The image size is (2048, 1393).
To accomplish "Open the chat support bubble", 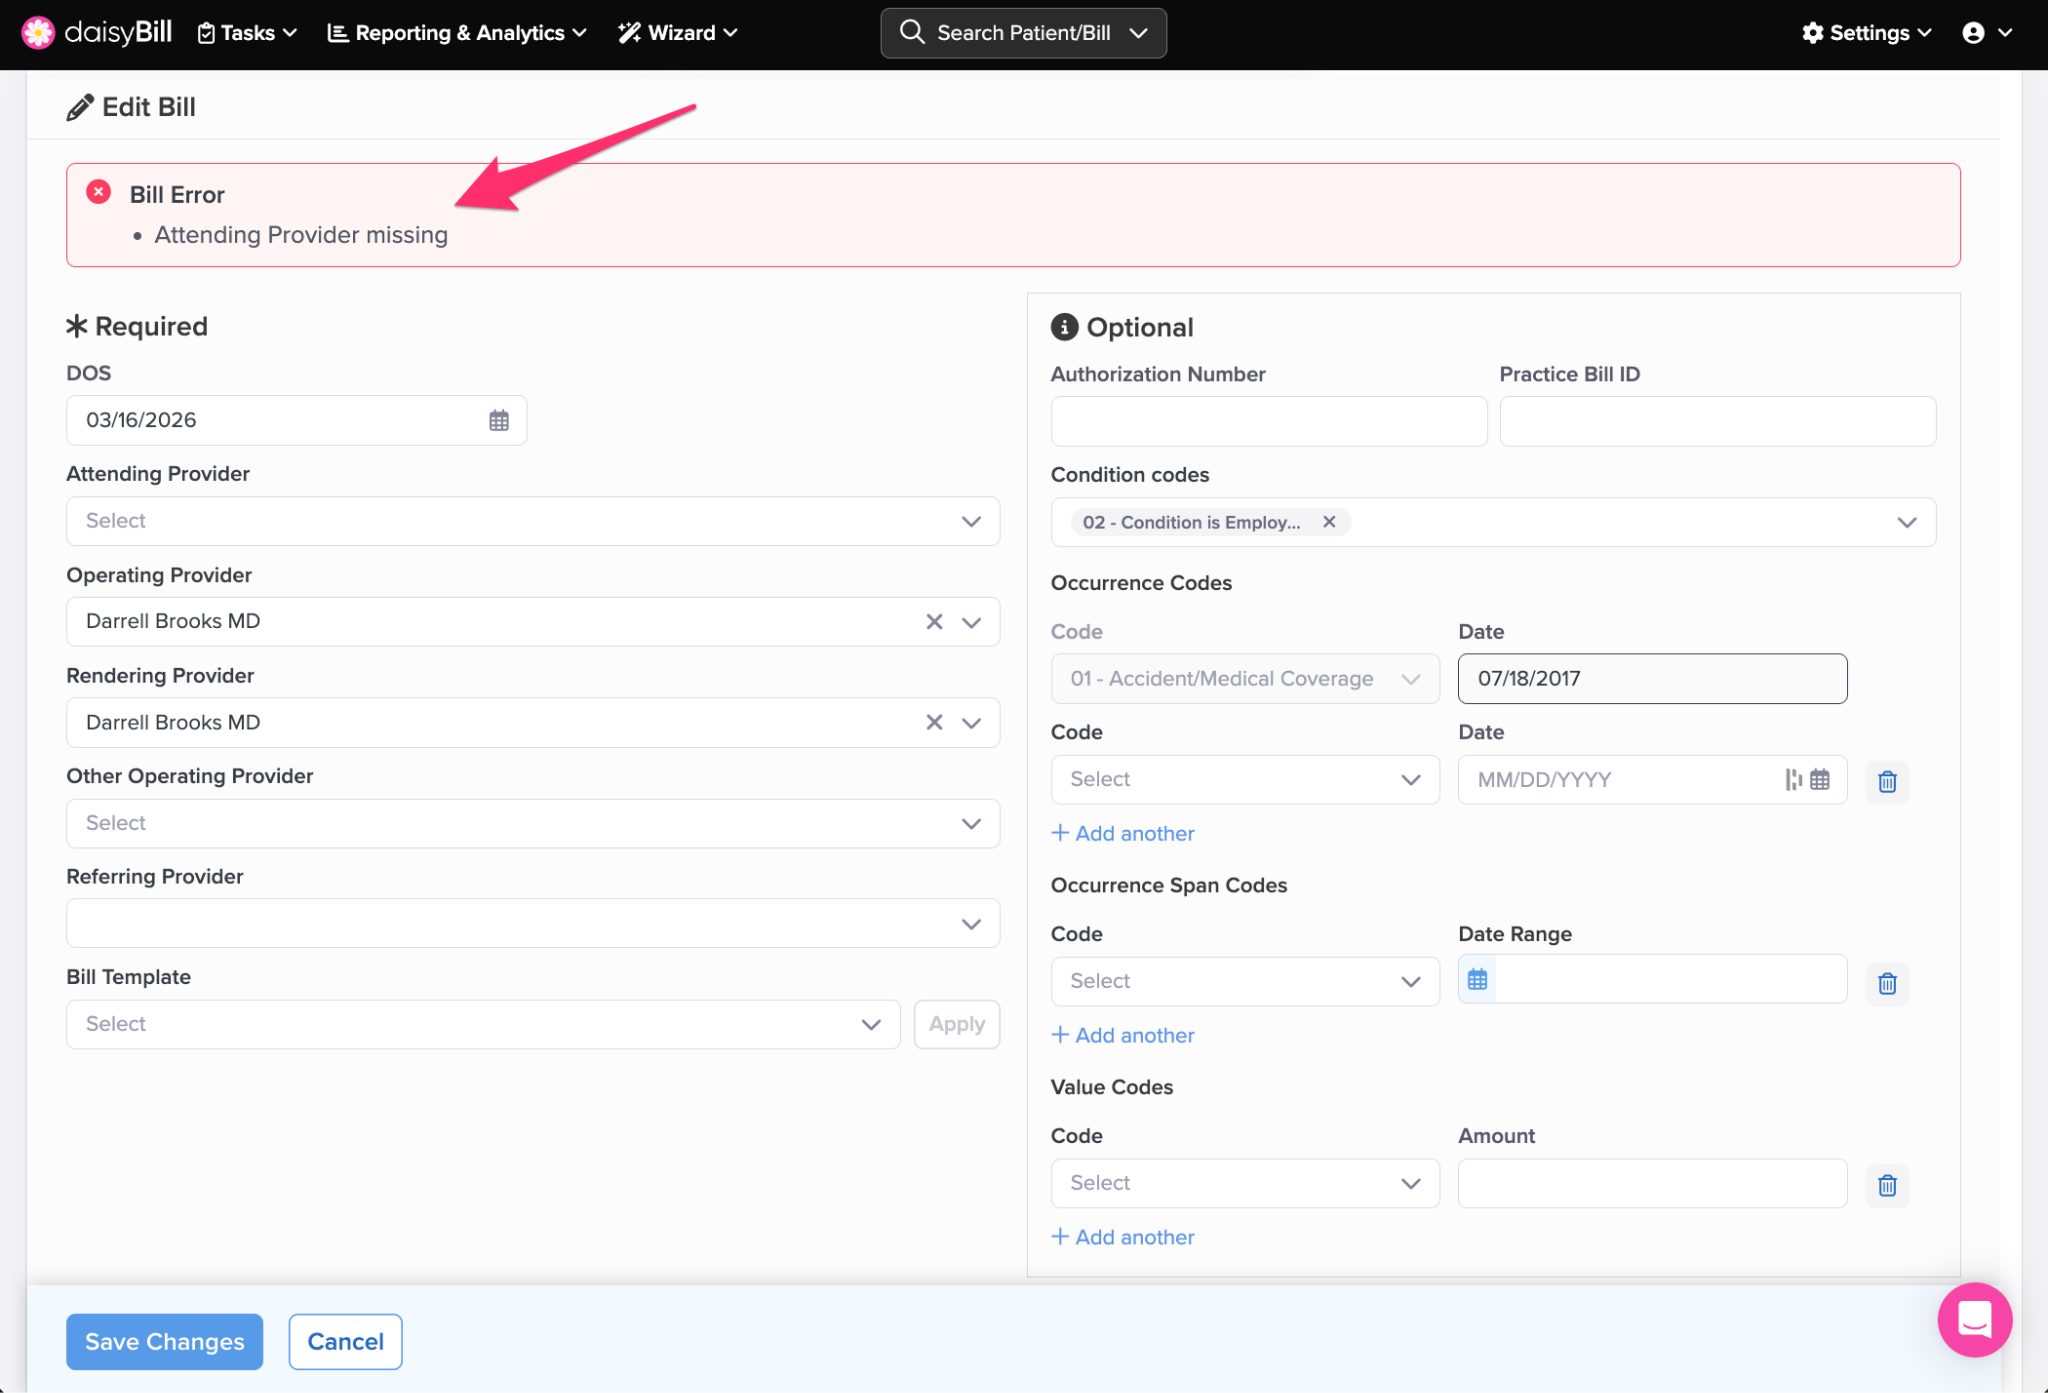I will [x=1974, y=1319].
